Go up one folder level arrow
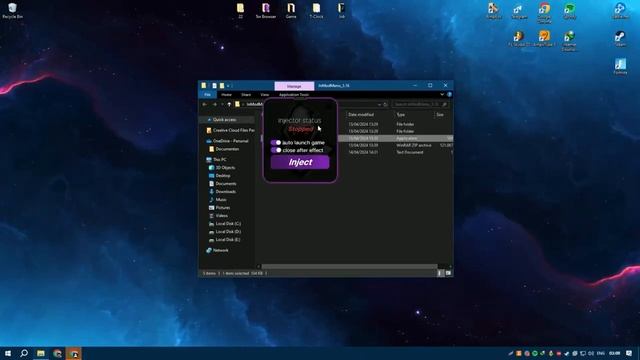The image size is (640, 360). click(229, 104)
